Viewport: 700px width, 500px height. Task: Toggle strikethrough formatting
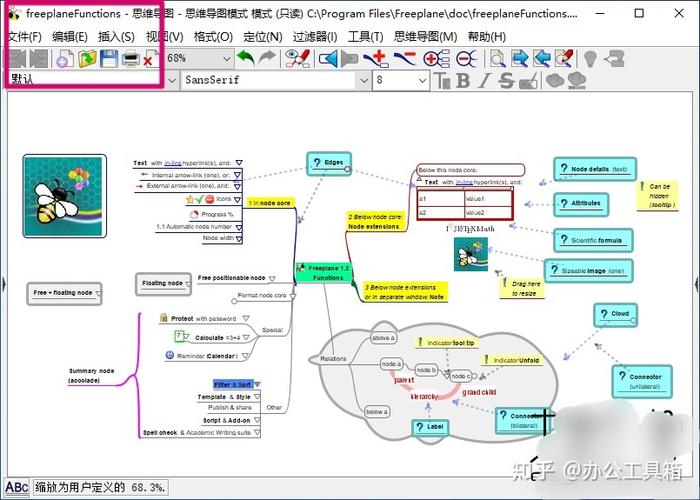coord(506,81)
